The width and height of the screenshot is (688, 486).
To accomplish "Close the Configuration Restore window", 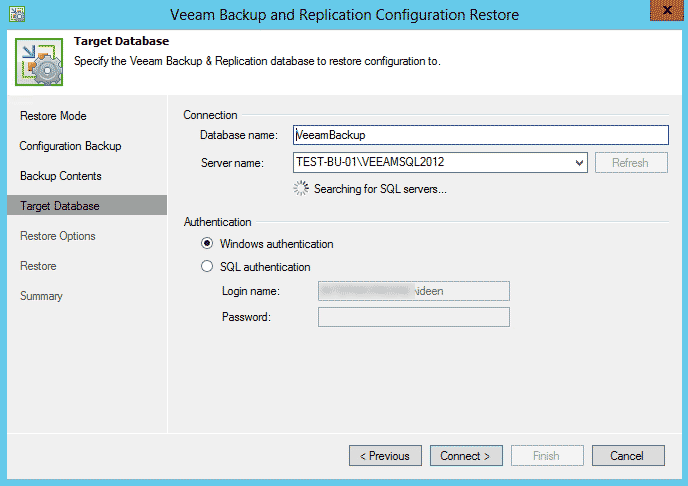I will tap(666, 11).
